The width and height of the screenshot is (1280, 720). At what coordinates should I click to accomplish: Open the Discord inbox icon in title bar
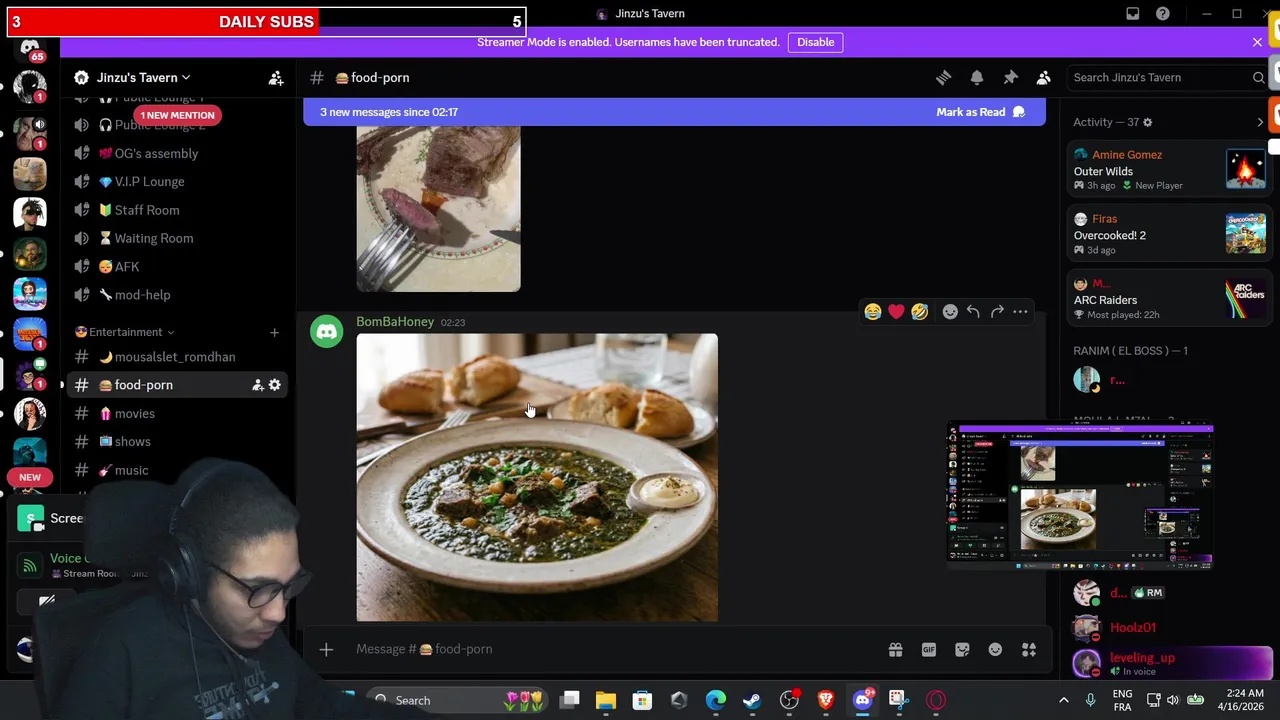(x=1133, y=14)
